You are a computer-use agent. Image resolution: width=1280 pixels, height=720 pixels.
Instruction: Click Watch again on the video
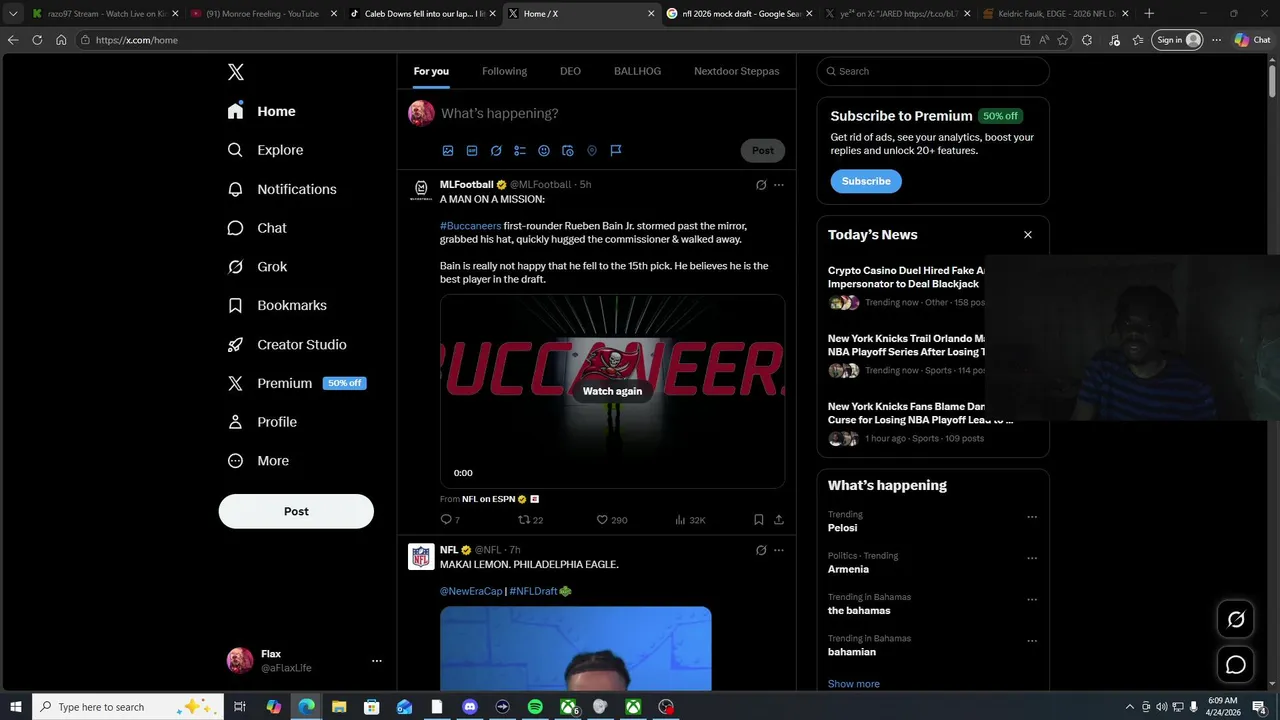(x=612, y=391)
